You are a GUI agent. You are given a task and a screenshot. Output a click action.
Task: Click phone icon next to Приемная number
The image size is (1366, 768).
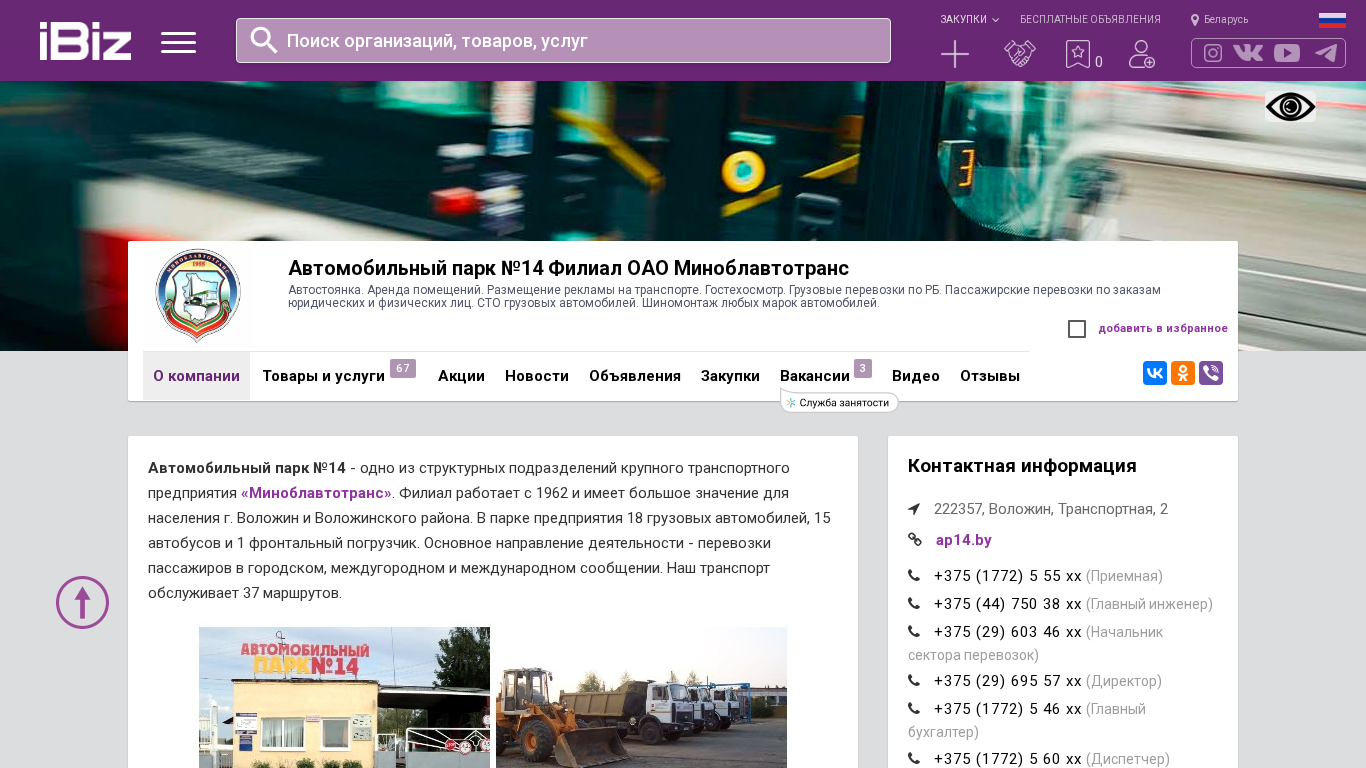[x=914, y=576]
